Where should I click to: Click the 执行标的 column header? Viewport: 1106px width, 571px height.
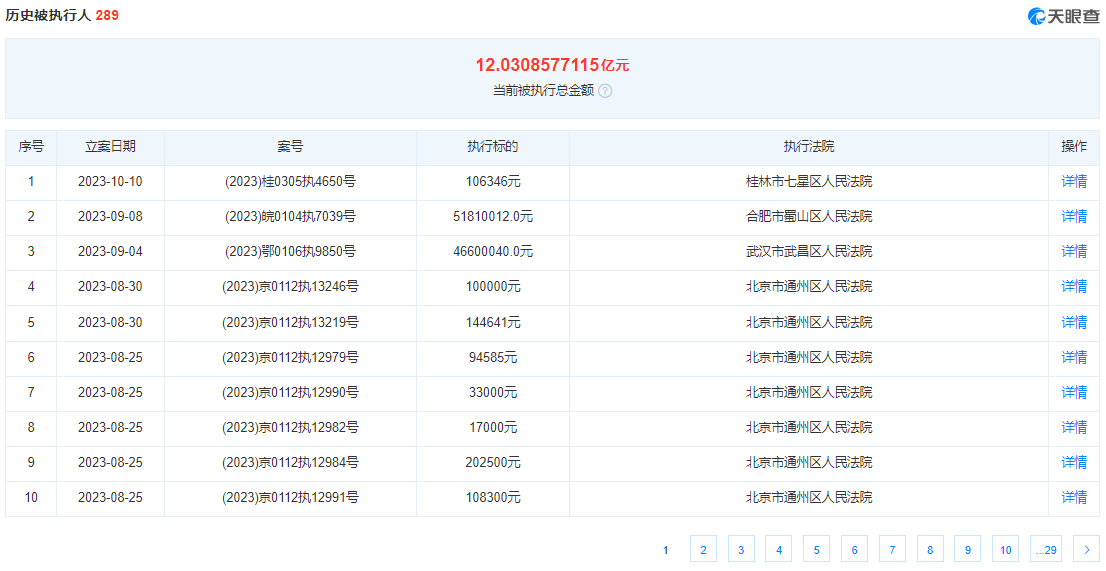click(x=493, y=147)
